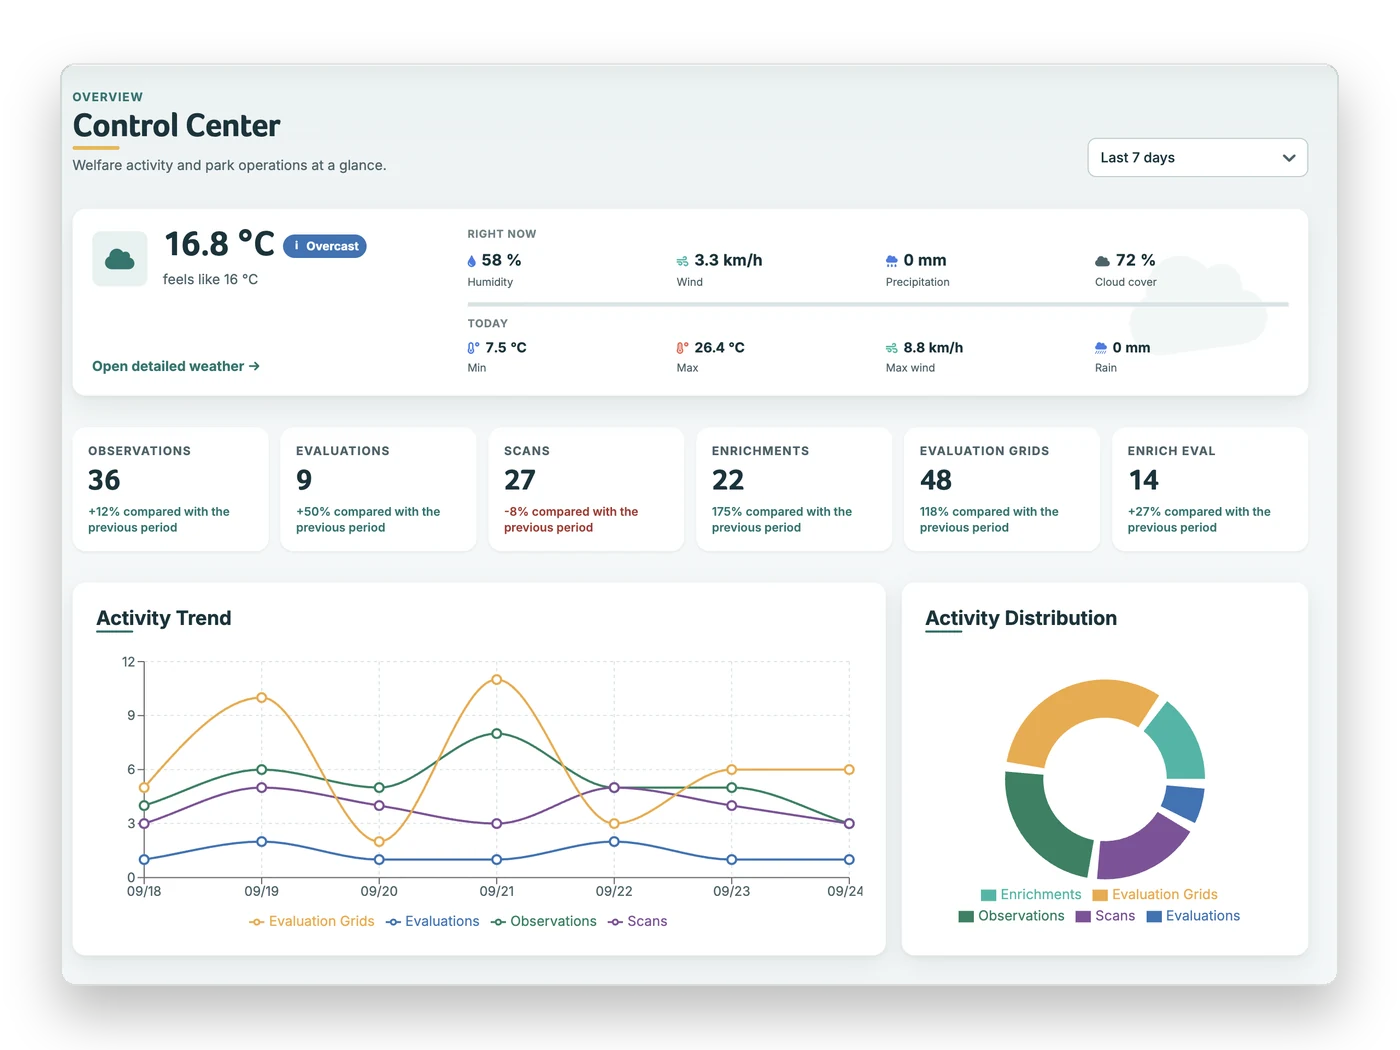The width and height of the screenshot is (1400, 1050).
Task: Click the humidity droplet icon
Action: (472, 261)
